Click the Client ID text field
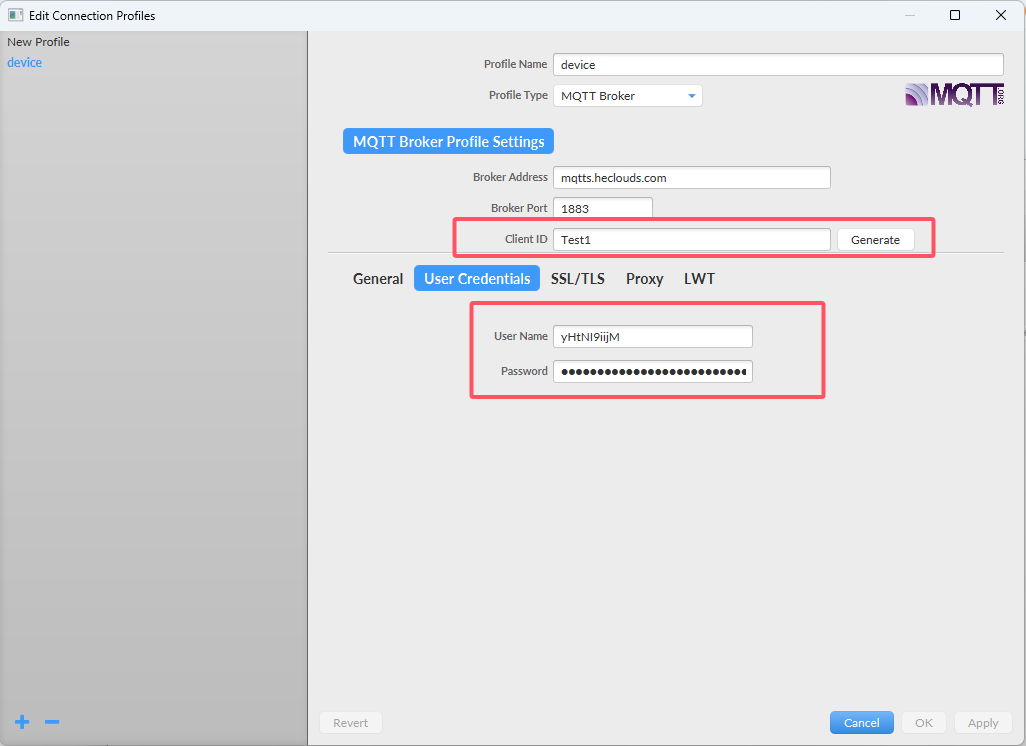Image resolution: width=1026 pixels, height=746 pixels. (x=691, y=240)
